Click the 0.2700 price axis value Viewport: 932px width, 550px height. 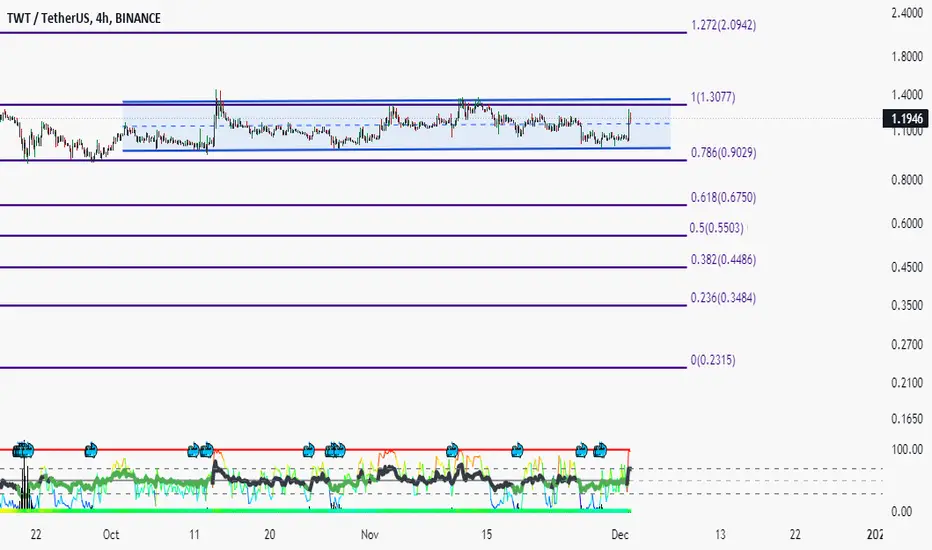click(907, 345)
